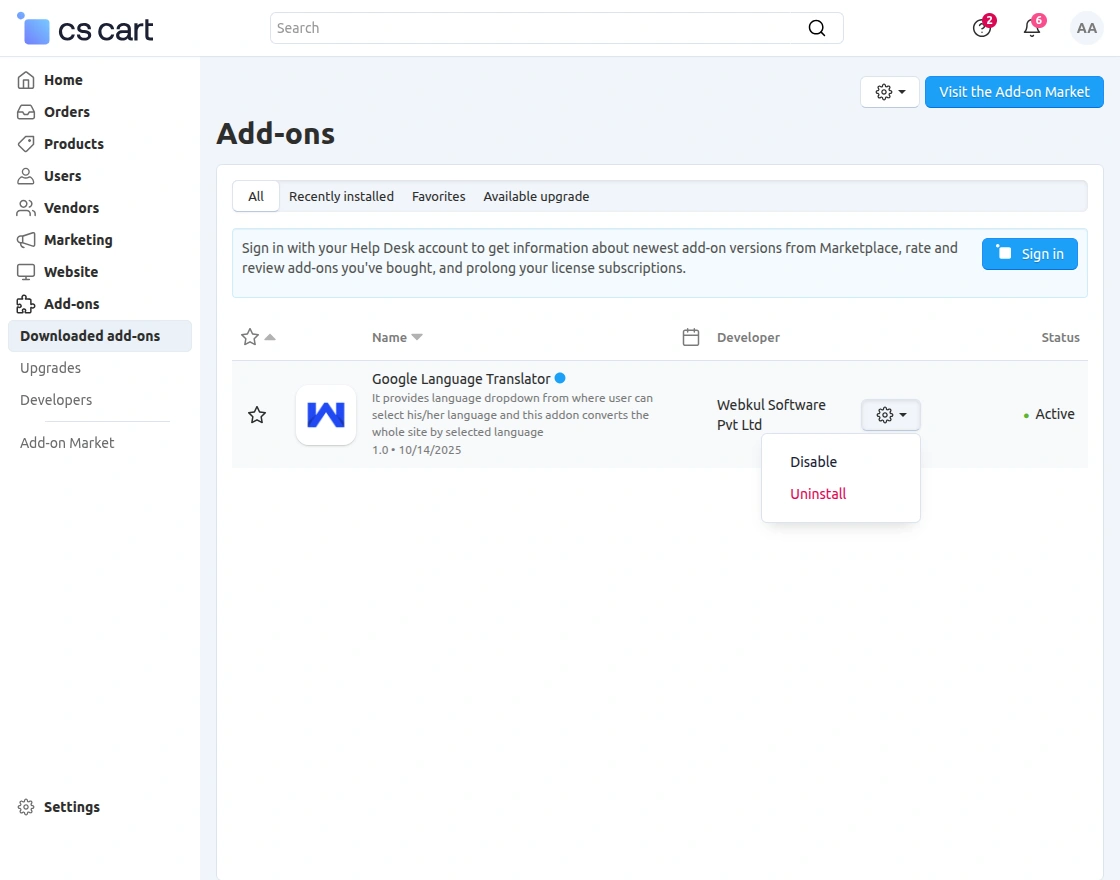Image resolution: width=1120 pixels, height=880 pixels.
Task: Click the calendar icon in table header
Action: [x=690, y=337]
